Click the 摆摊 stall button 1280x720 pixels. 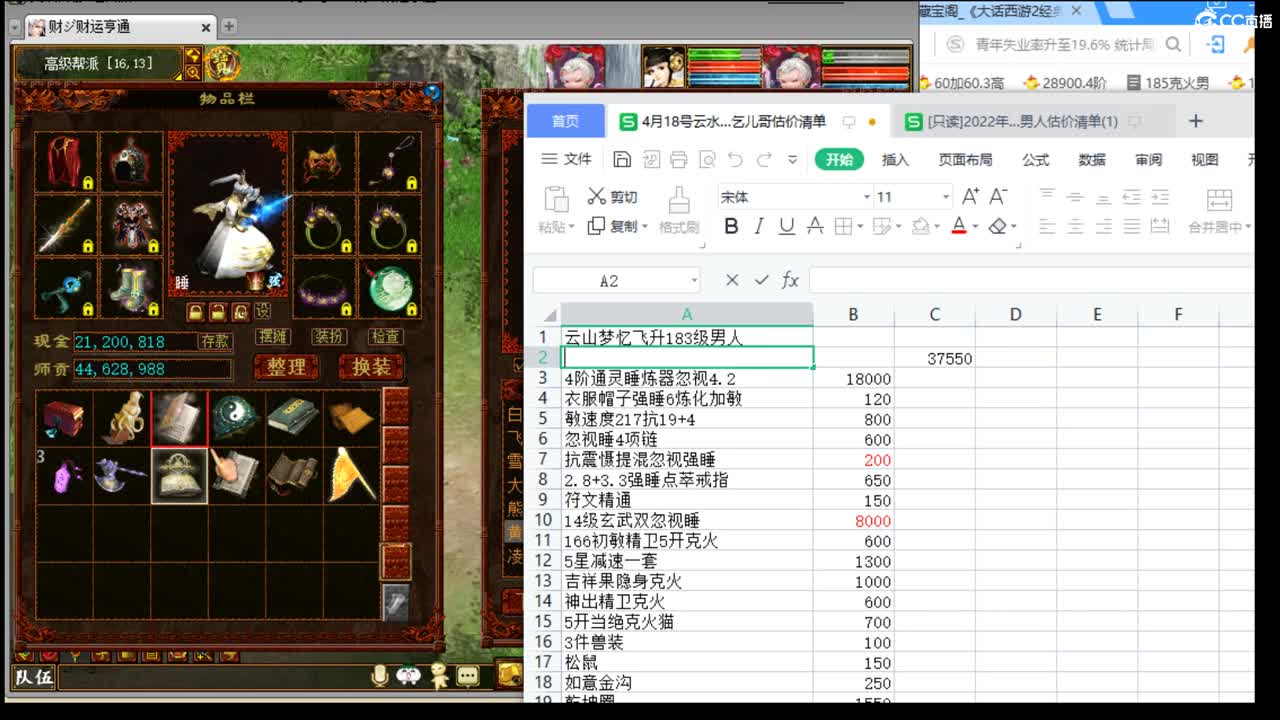point(273,336)
